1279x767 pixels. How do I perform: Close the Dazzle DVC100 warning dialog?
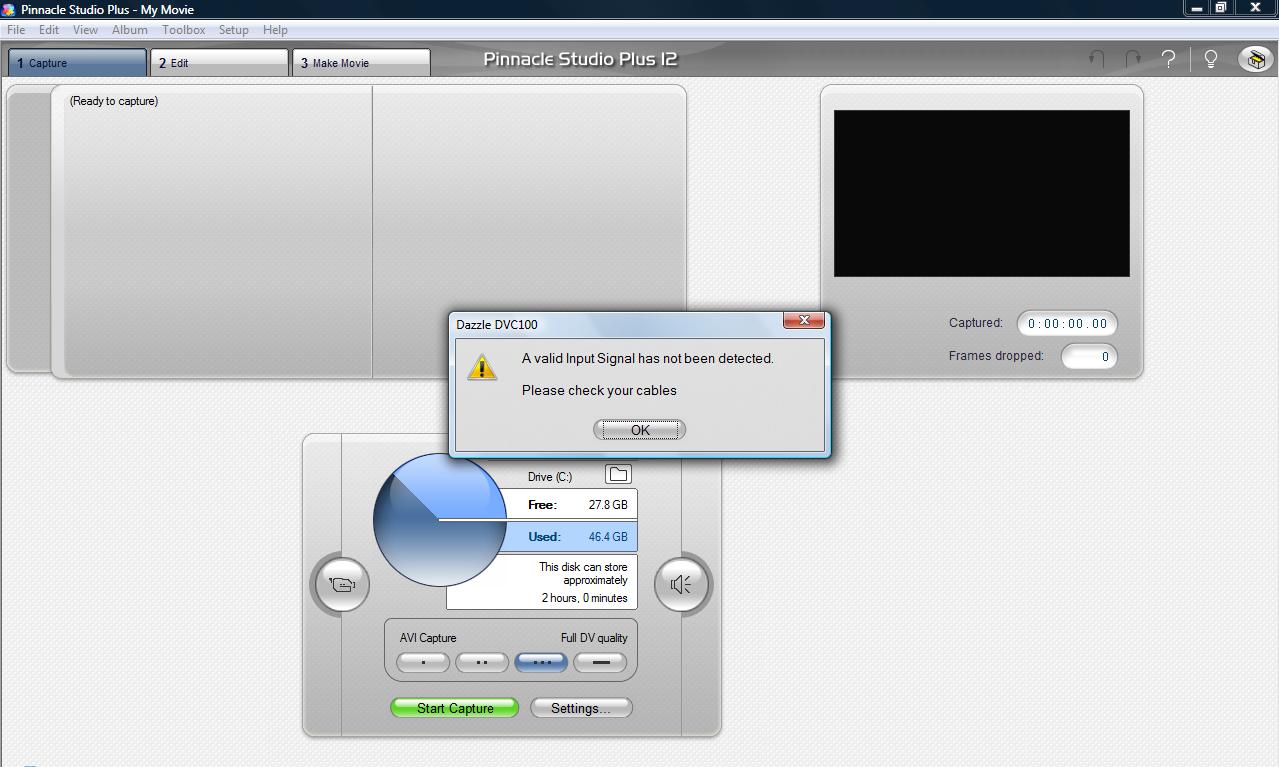click(x=804, y=320)
